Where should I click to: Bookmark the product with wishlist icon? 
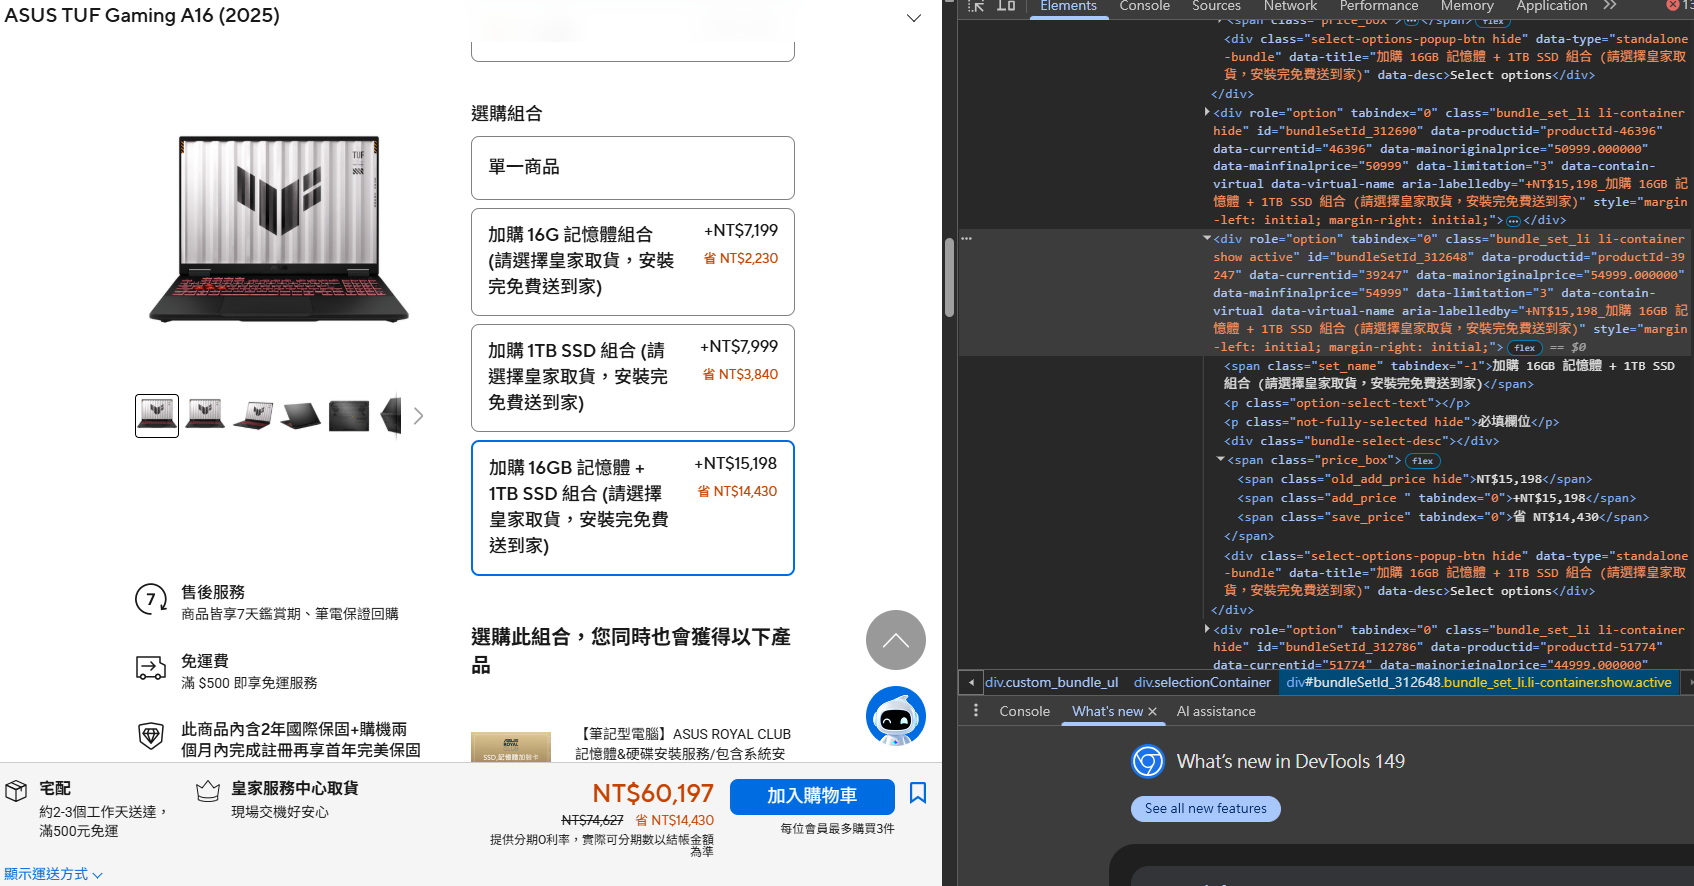(x=918, y=794)
